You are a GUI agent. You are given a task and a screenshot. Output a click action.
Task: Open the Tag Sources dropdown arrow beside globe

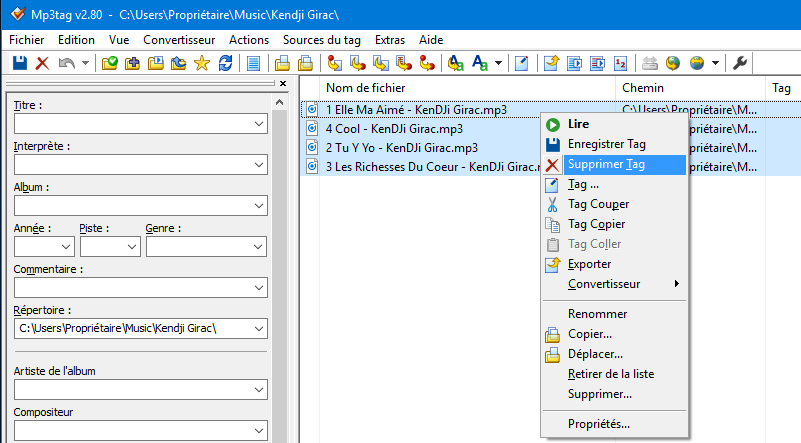pos(715,63)
